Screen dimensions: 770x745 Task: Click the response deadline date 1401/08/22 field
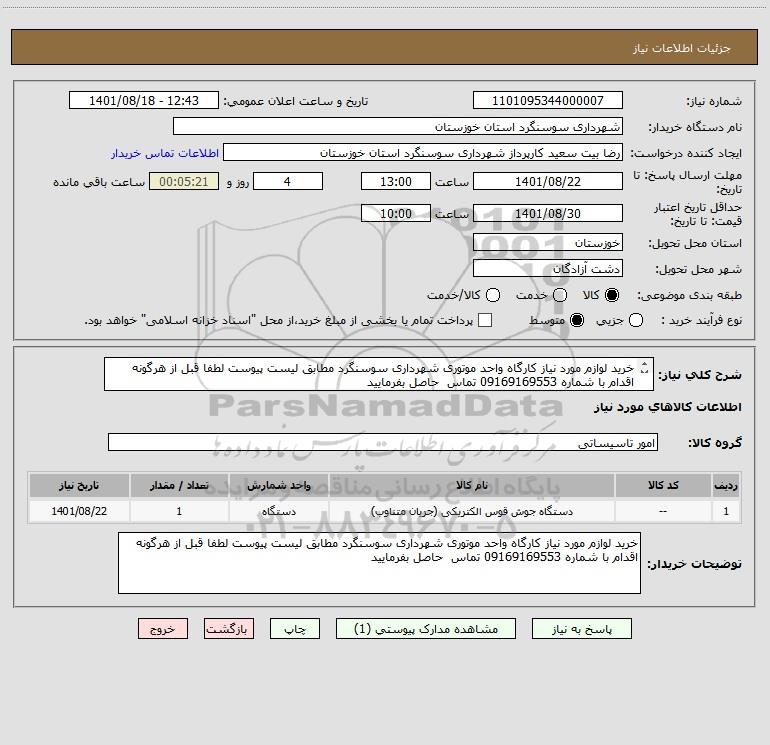click(x=548, y=181)
